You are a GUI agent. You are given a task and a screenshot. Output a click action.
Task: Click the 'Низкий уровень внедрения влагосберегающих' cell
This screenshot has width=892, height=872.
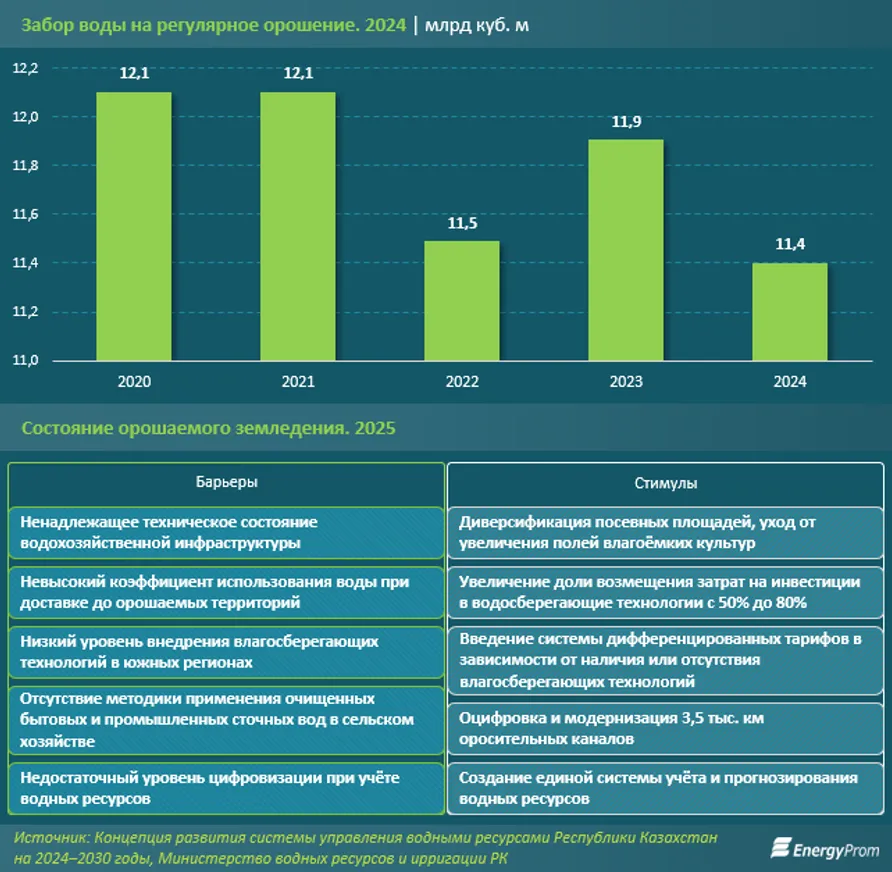click(226, 651)
